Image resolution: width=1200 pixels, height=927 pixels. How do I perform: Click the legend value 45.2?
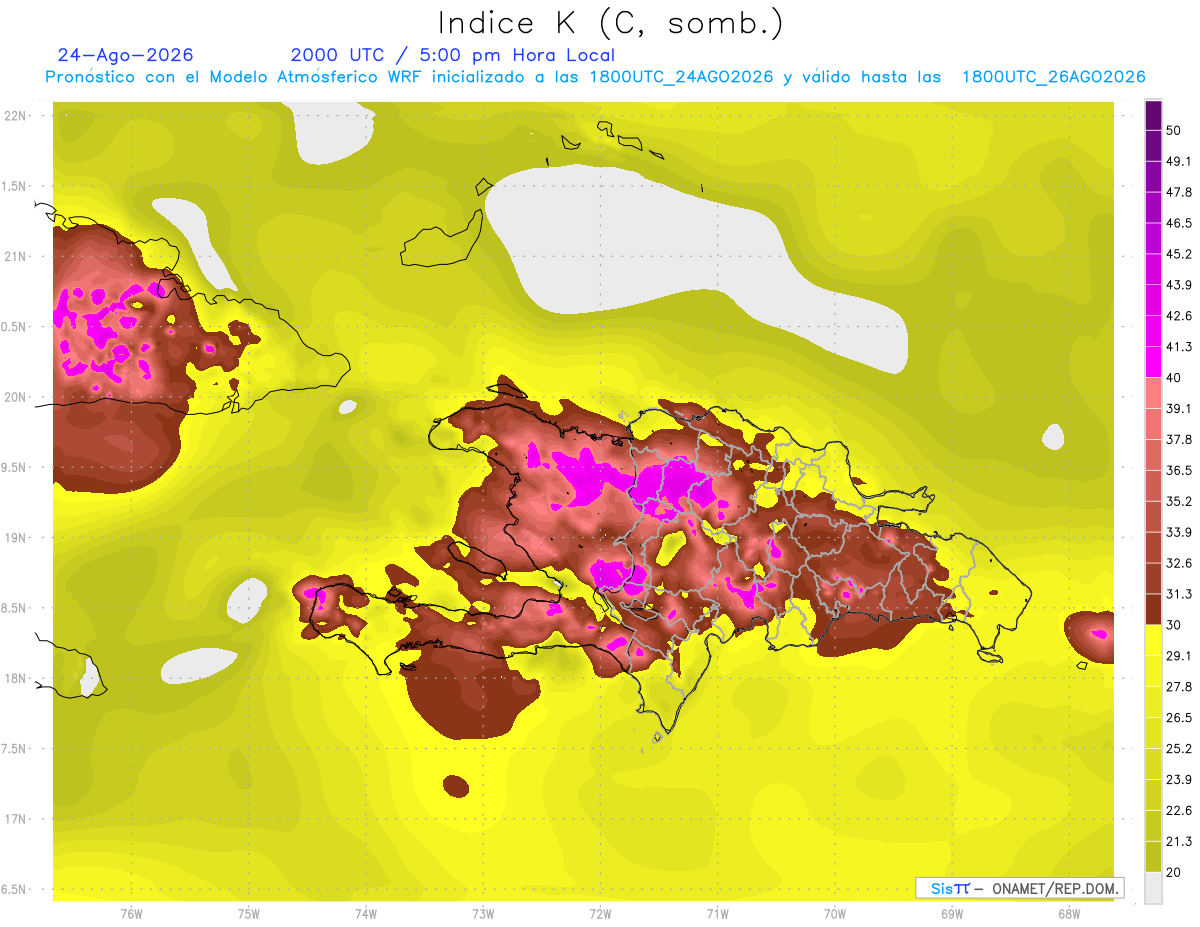point(1178,254)
